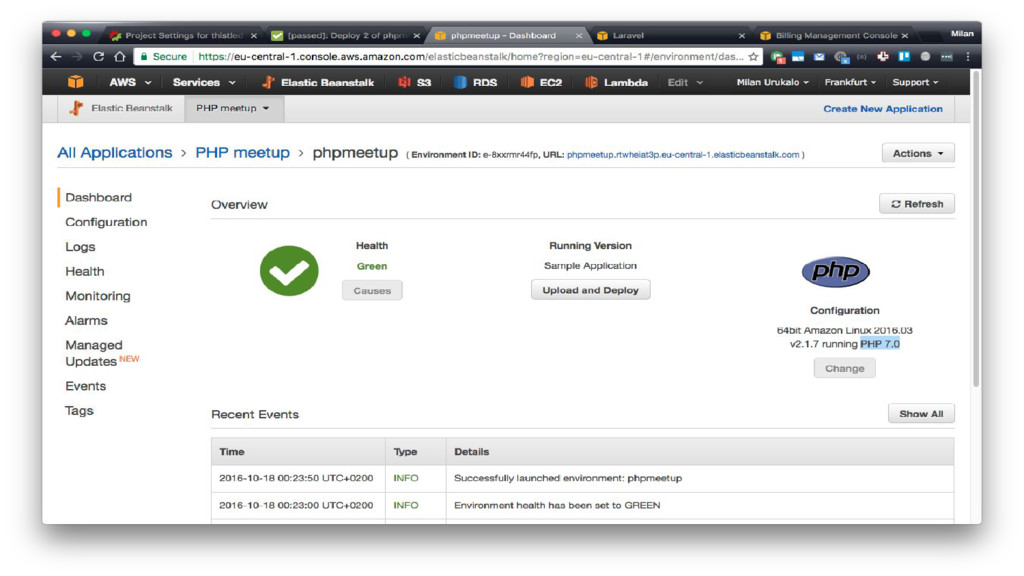
Task: Click the blue mail envelope extension icon
Action: (x=819, y=57)
